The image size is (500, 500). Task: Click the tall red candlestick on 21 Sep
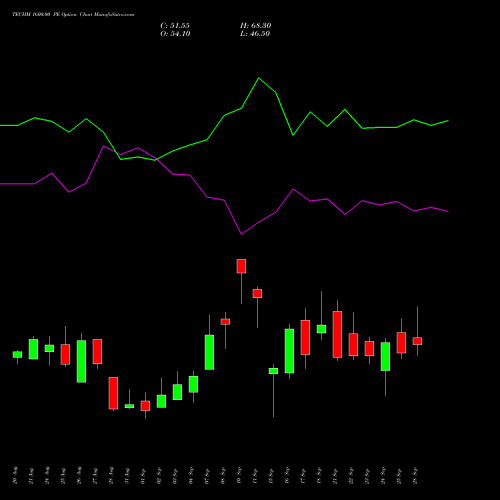tap(337, 334)
